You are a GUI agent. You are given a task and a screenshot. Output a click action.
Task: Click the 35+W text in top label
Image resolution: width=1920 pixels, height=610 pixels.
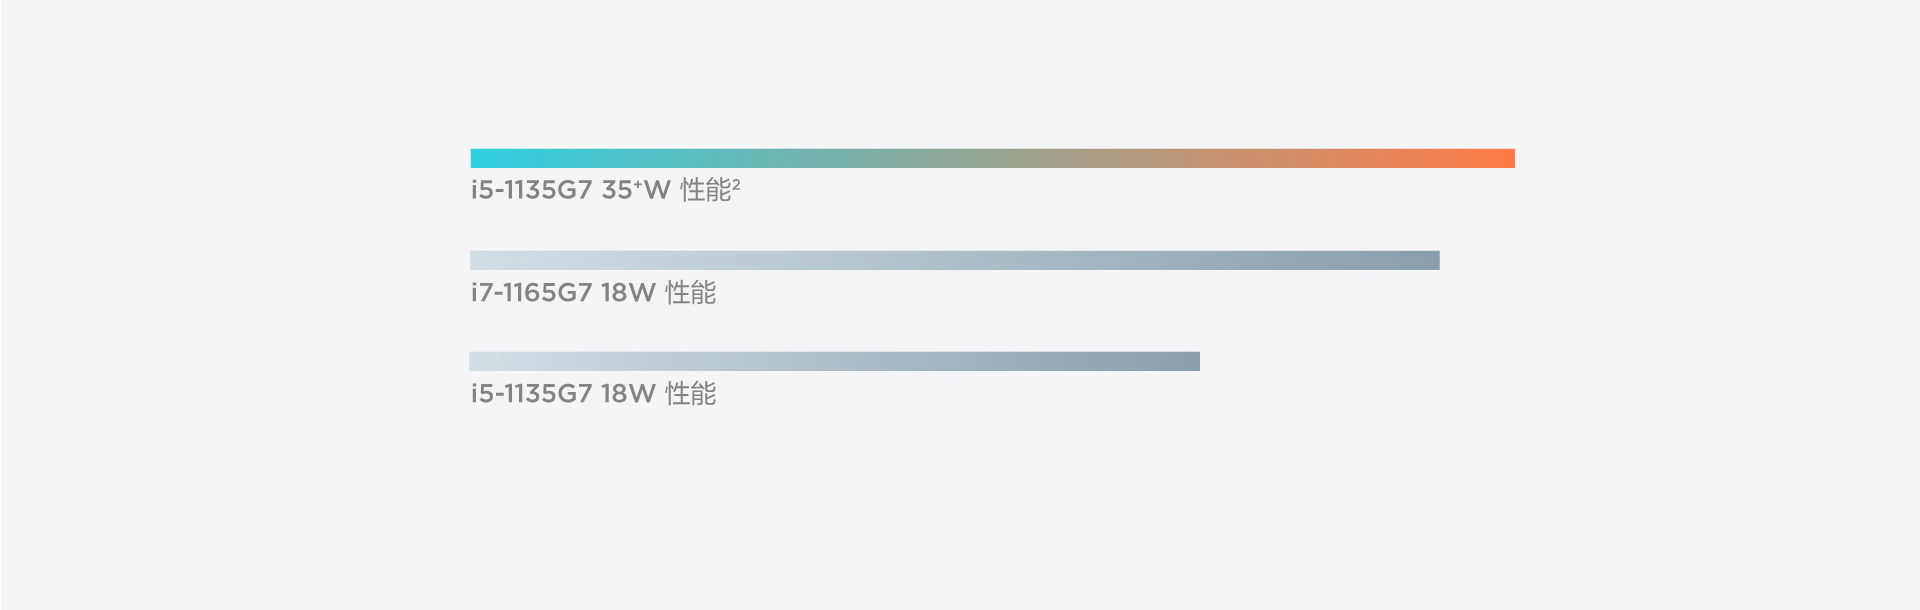[636, 190]
